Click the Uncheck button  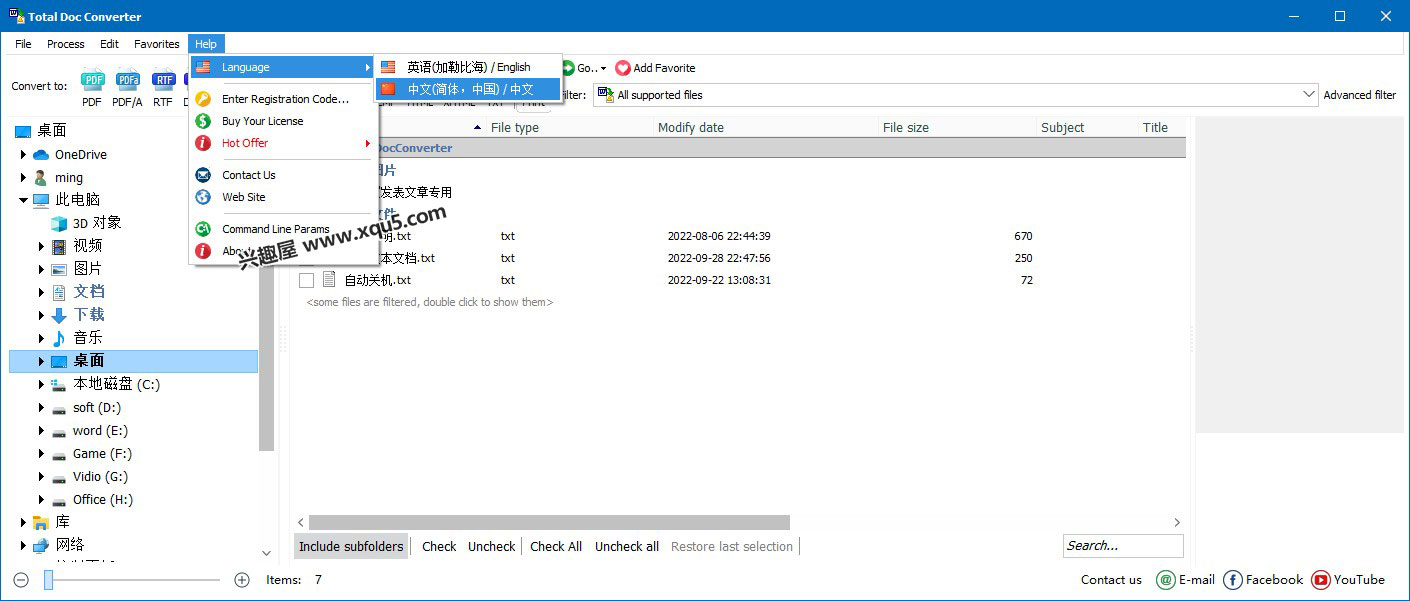[x=492, y=546]
